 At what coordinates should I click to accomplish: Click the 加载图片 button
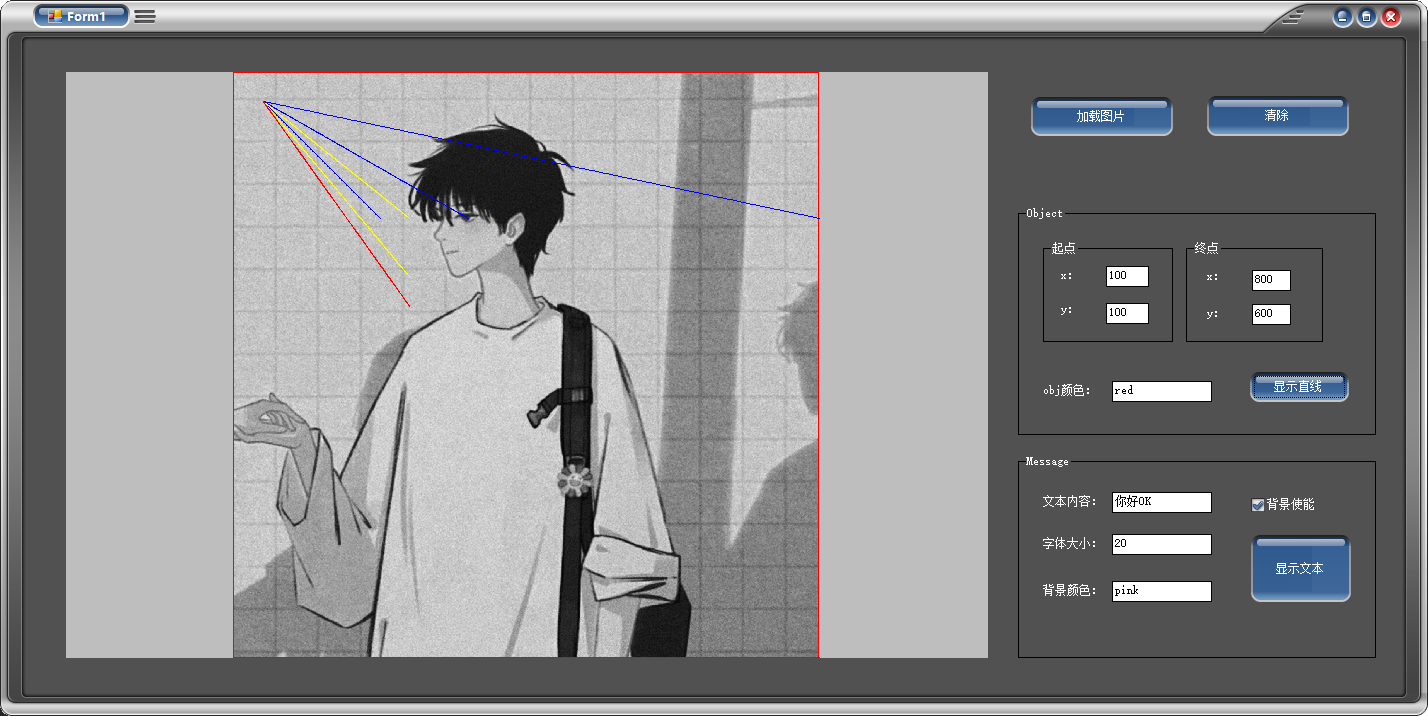click(x=1101, y=115)
